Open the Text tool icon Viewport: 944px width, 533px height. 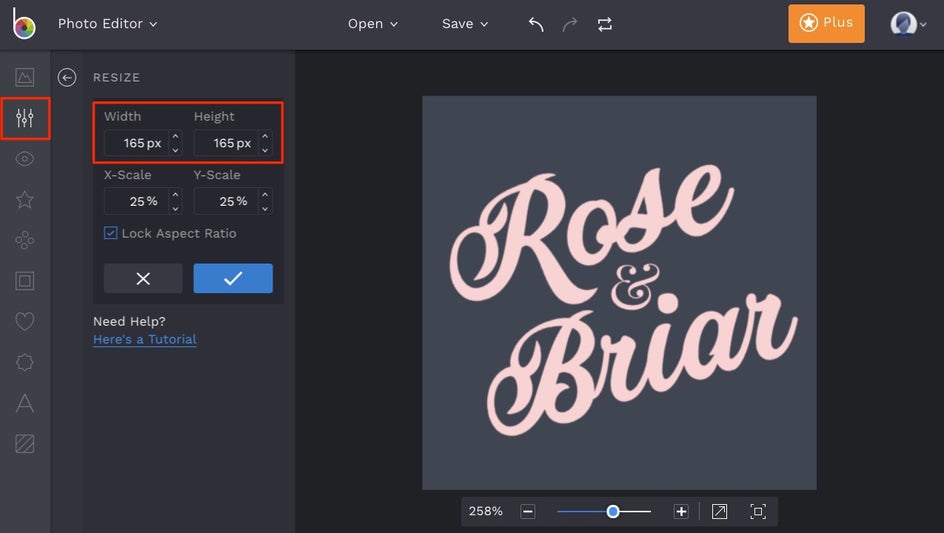(25, 403)
